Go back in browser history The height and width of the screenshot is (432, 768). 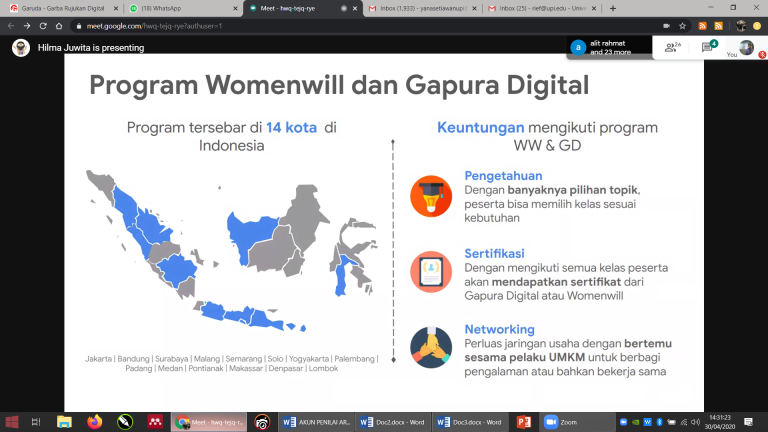pyautogui.click(x=11, y=26)
